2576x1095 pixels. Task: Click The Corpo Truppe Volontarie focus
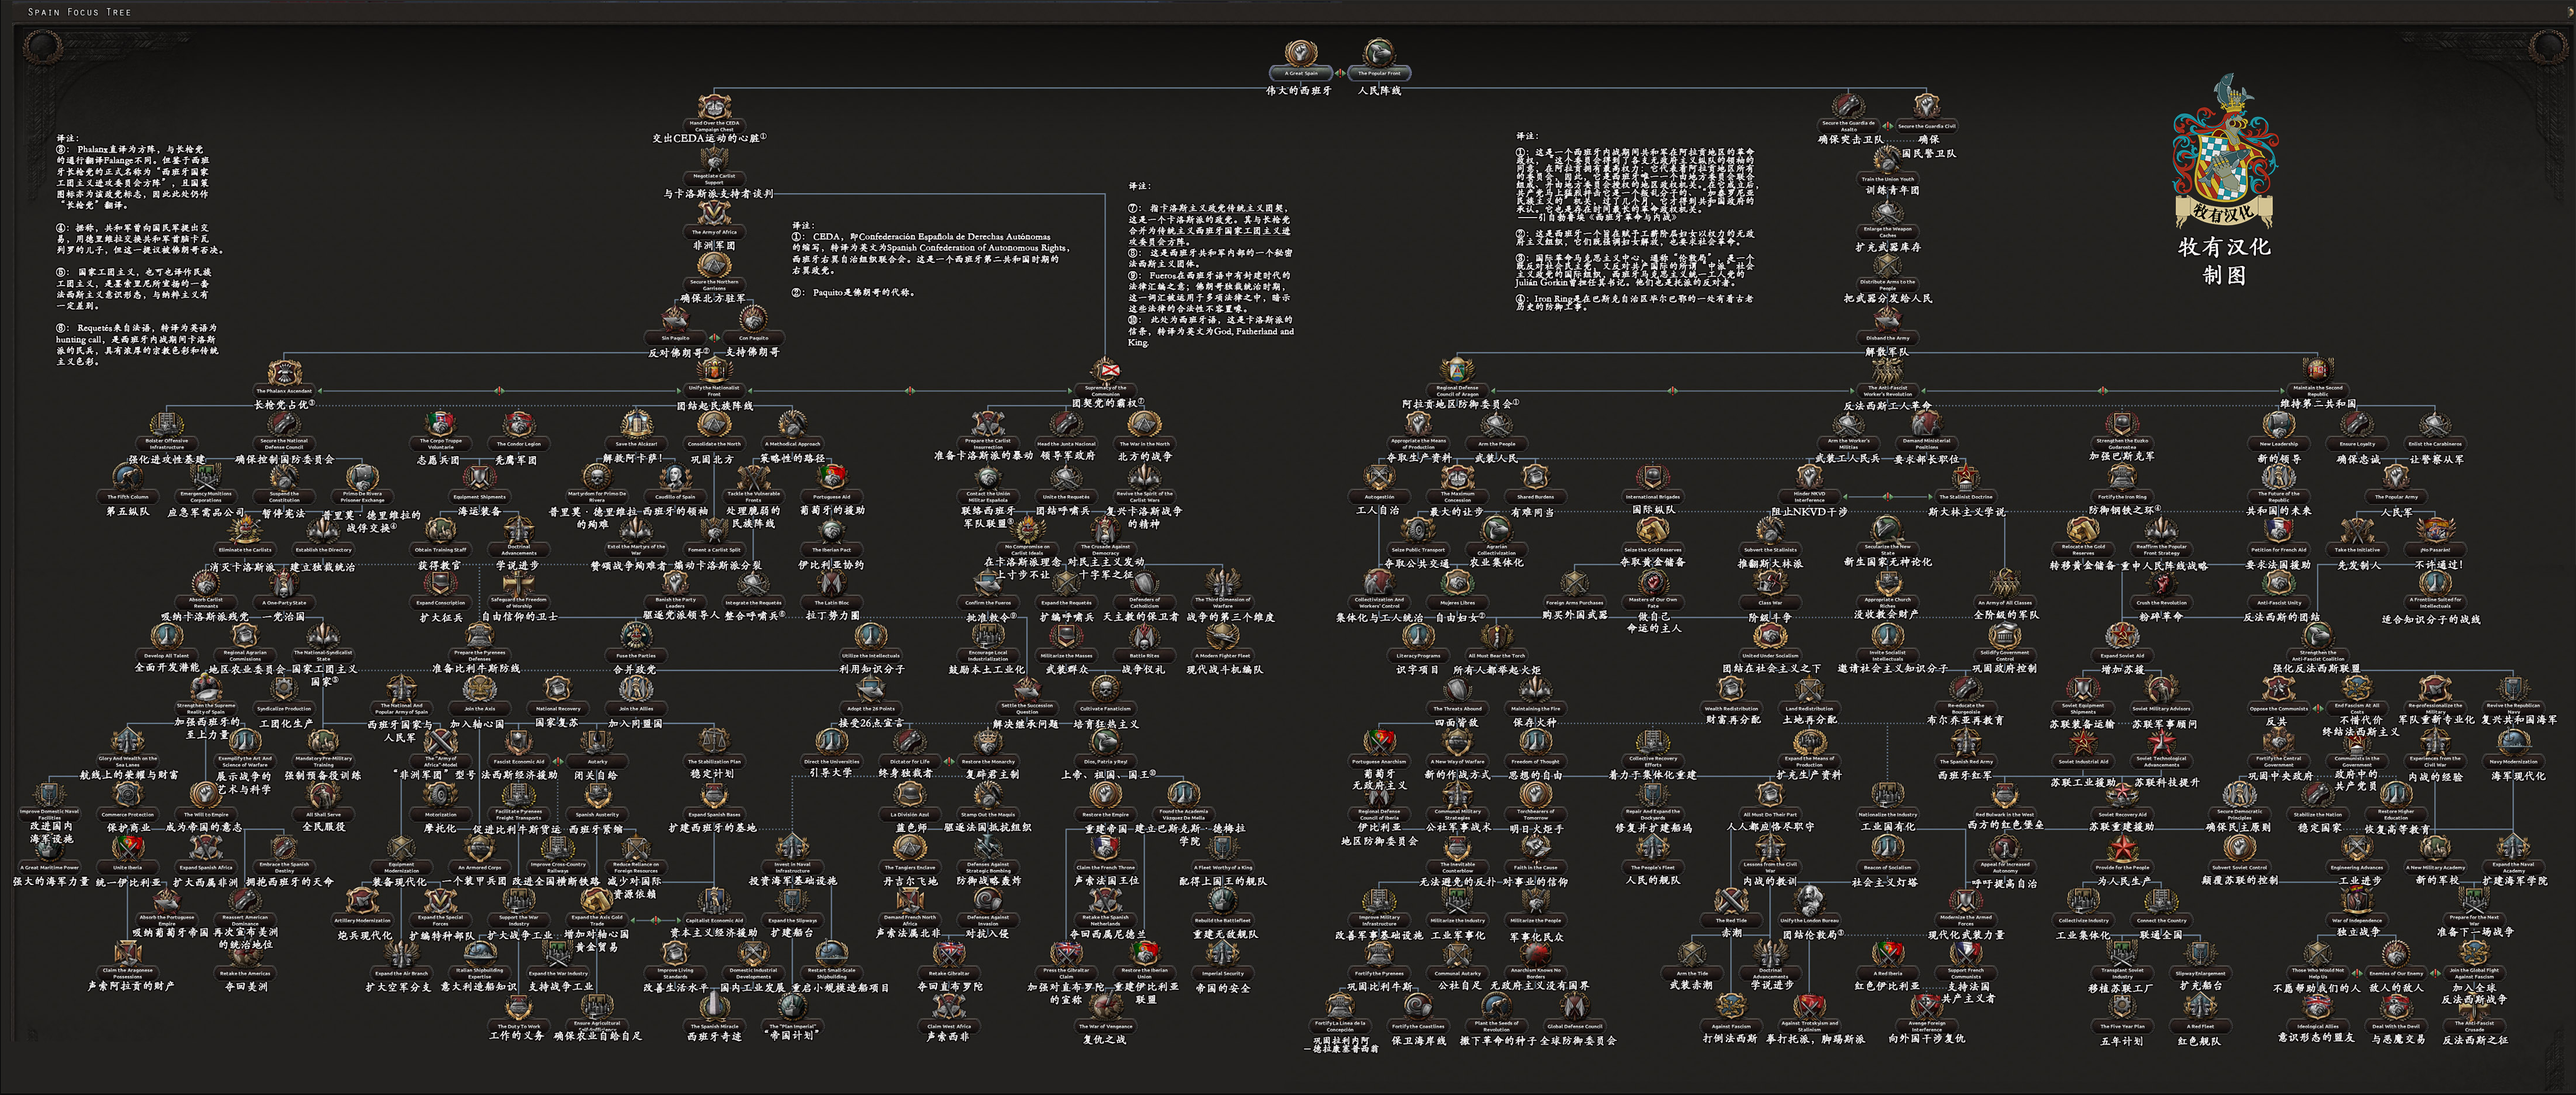coord(440,430)
